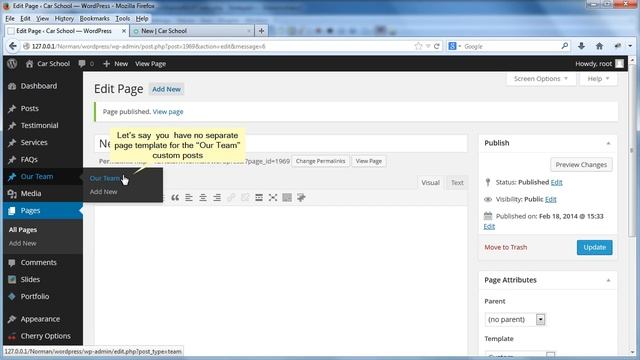Follow the View page notice link
Screen dimensions: 640x360
[x=168, y=111]
